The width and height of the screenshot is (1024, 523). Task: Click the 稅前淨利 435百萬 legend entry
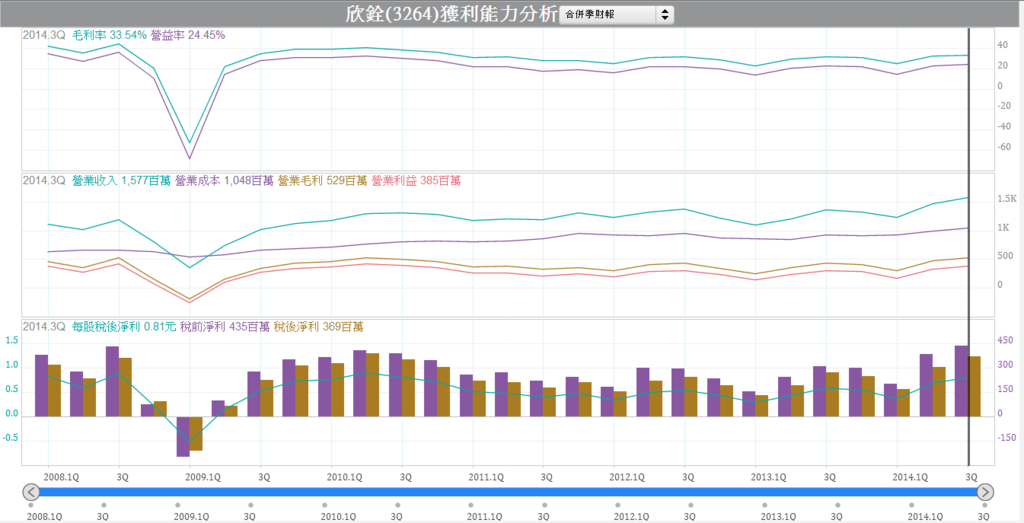pyautogui.click(x=225, y=327)
